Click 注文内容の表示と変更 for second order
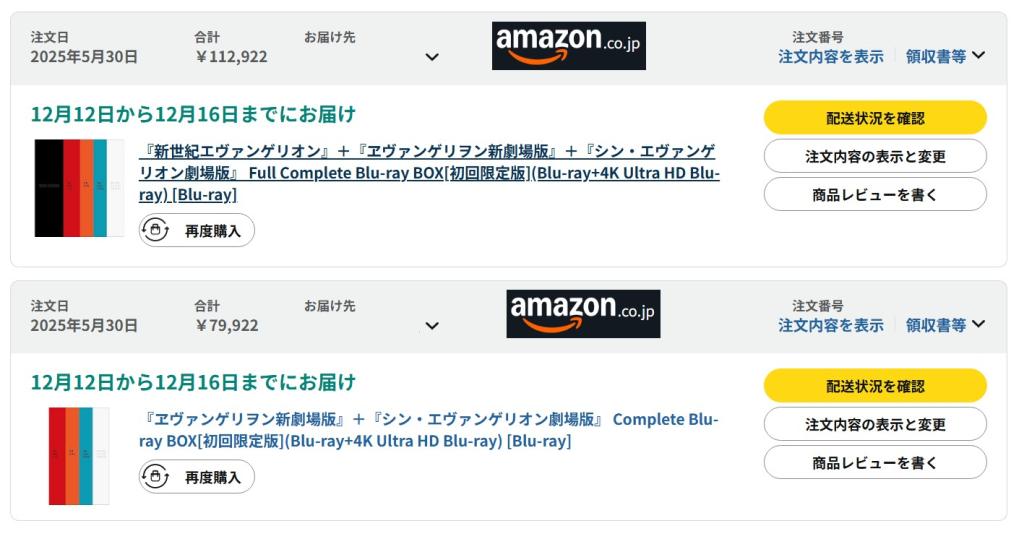 875,424
